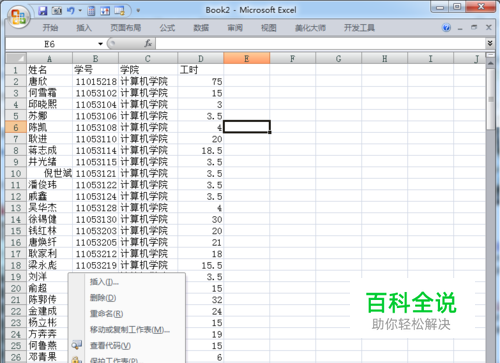Click the vertical scrollbar up arrow
The width and height of the screenshot is (500, 363).
tap(491, 63)
